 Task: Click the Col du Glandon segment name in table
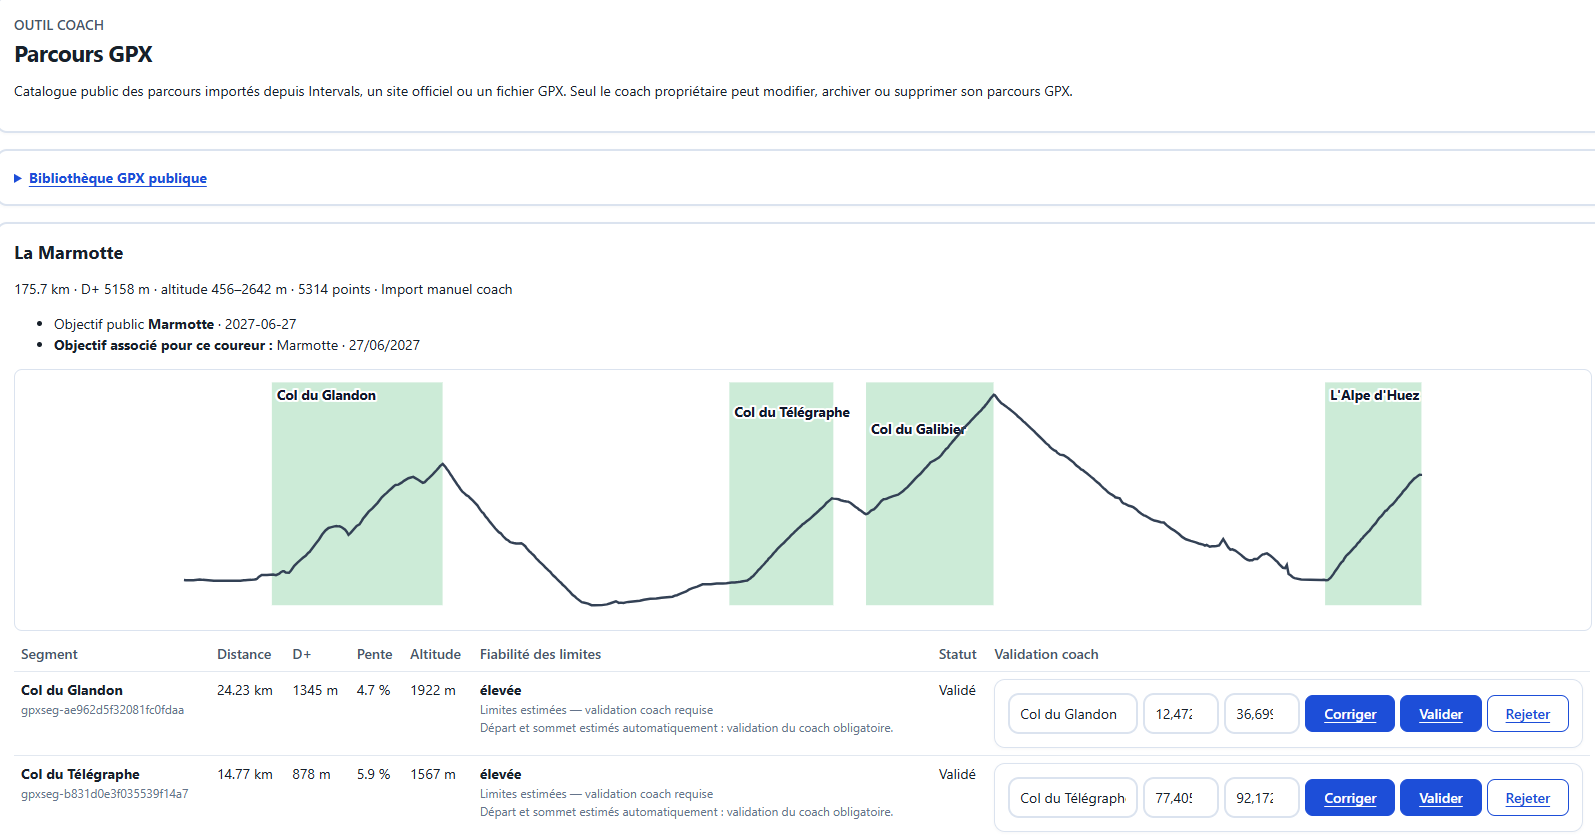[72, 690]
